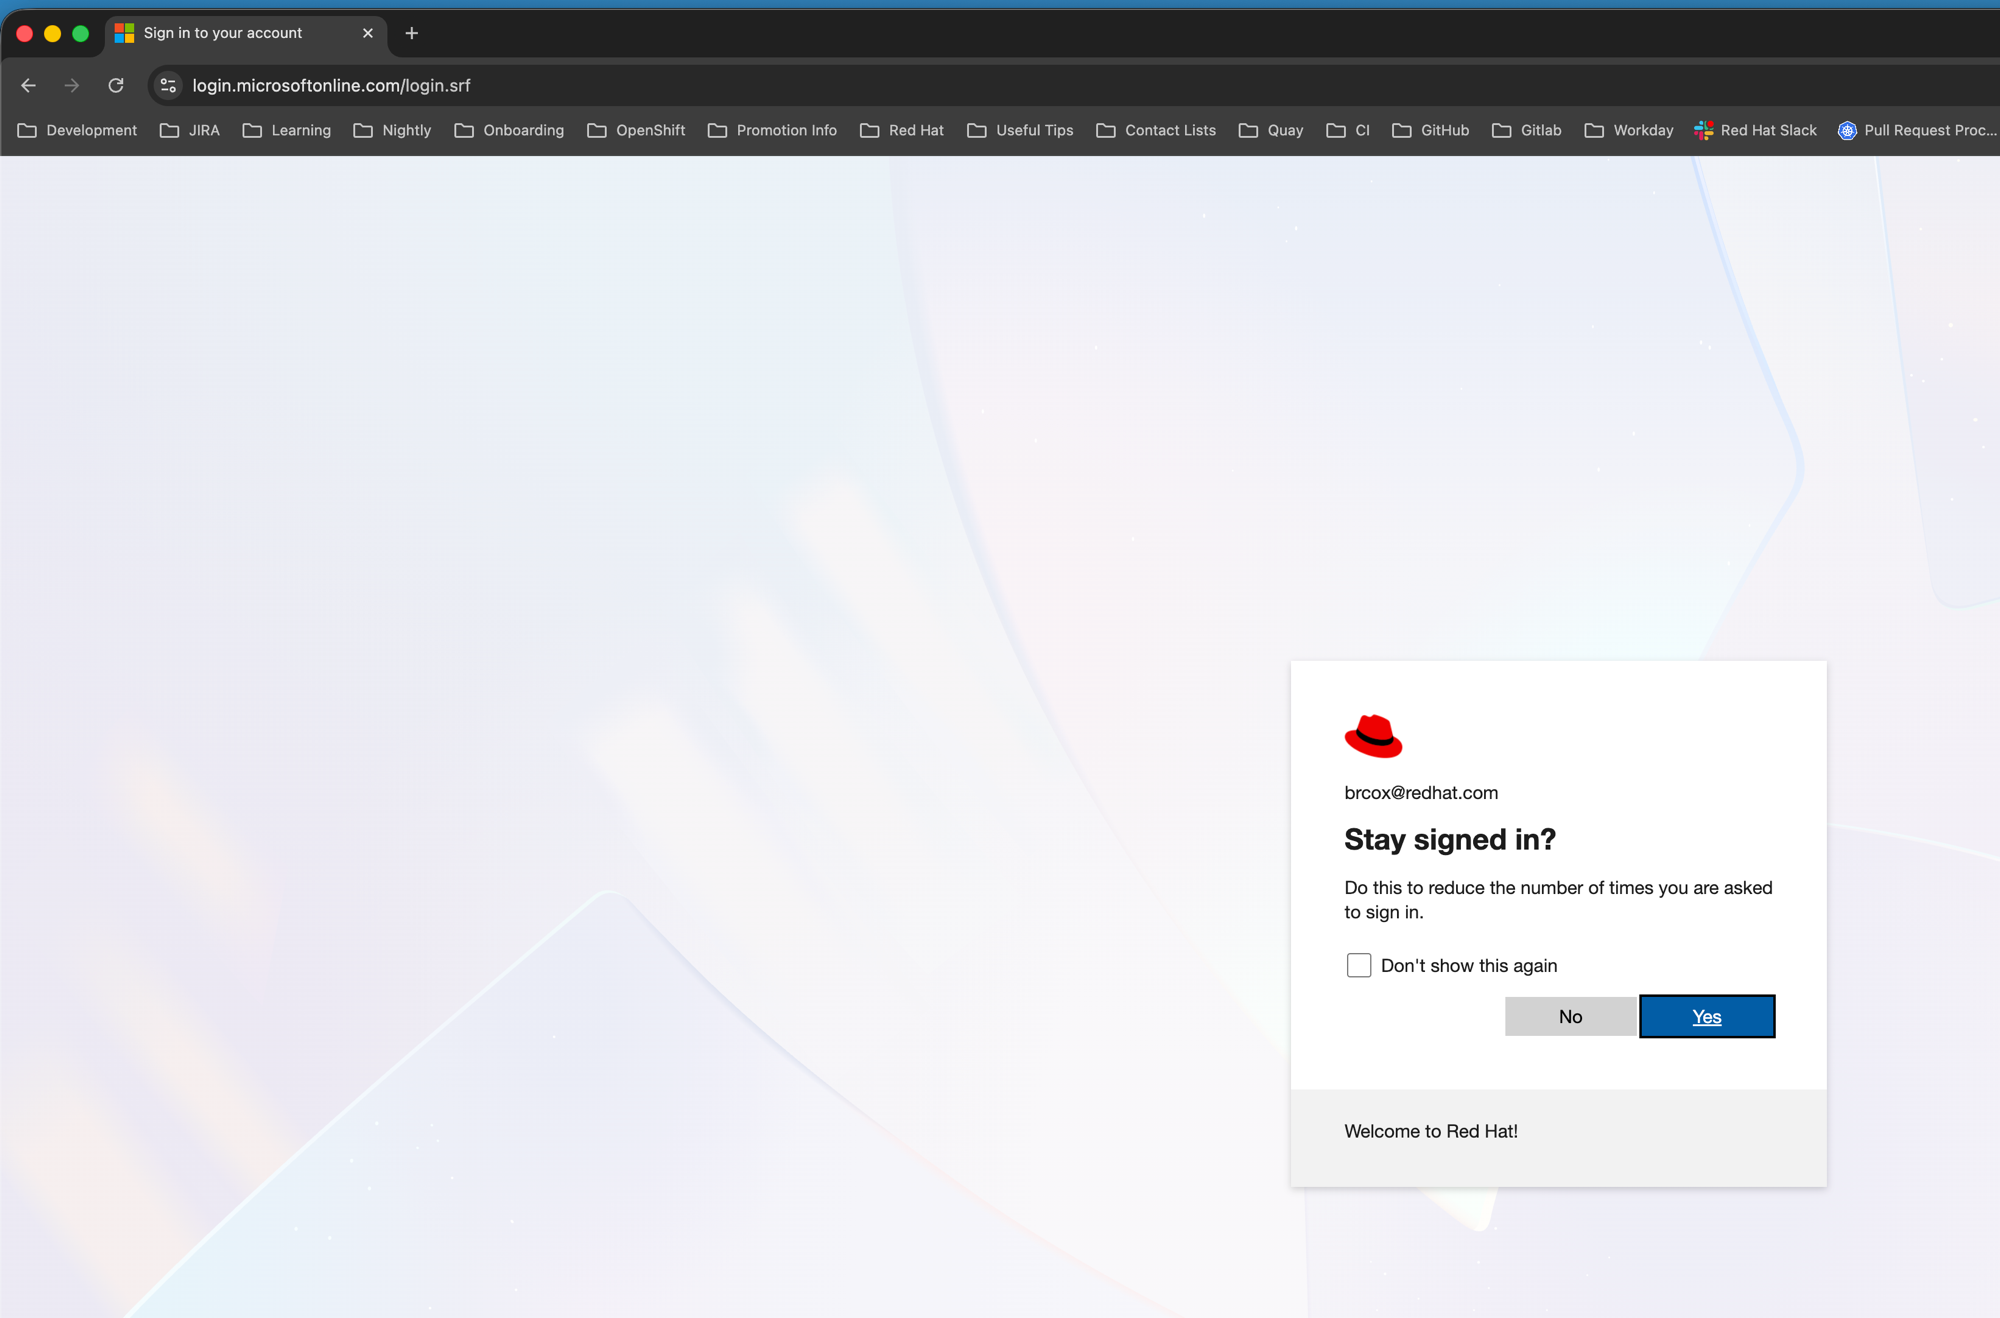The image size is (2000, 1318).
Task: Open the Learning bookmarks folder
Action: click(287, 130)
